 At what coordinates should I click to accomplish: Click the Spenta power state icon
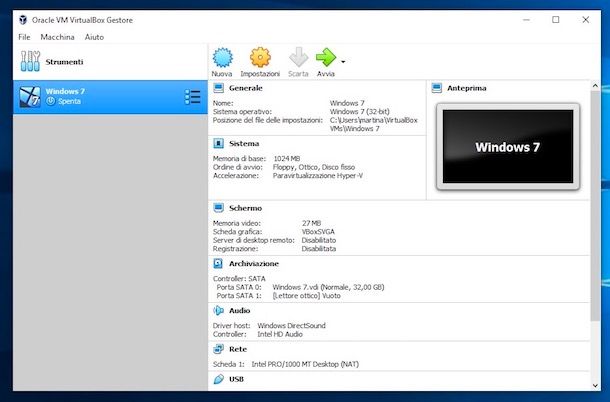[51, 101]
